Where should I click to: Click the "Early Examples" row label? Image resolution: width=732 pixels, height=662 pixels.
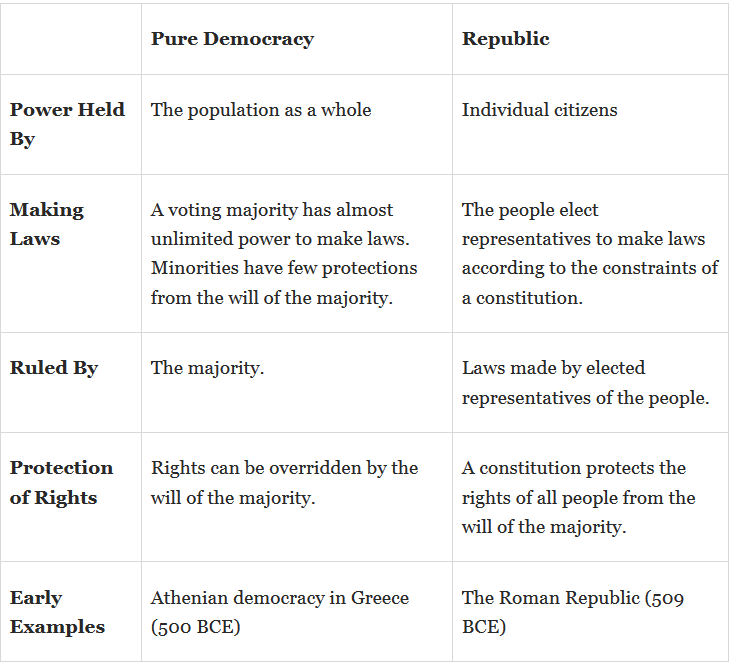tap(57, 612)
